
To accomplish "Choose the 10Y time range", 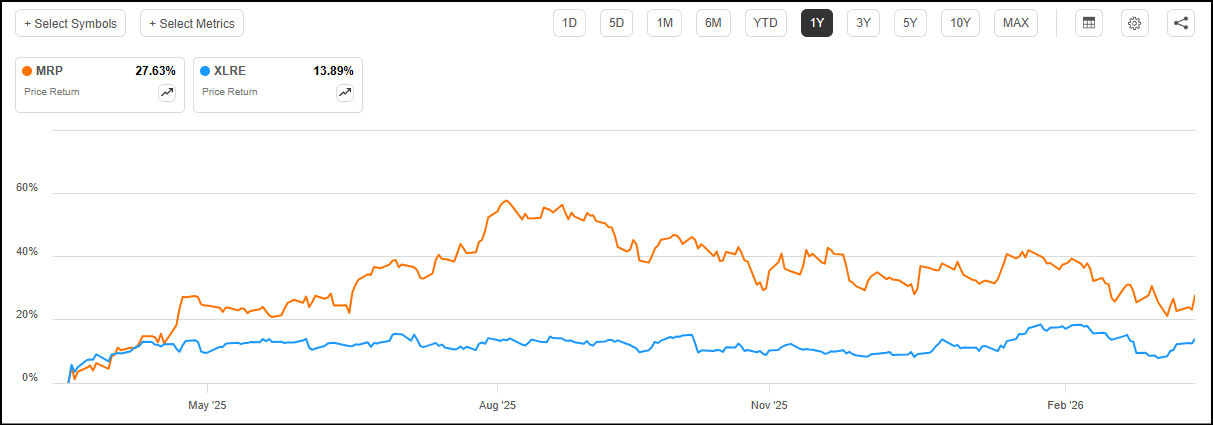I will point(960,23).
